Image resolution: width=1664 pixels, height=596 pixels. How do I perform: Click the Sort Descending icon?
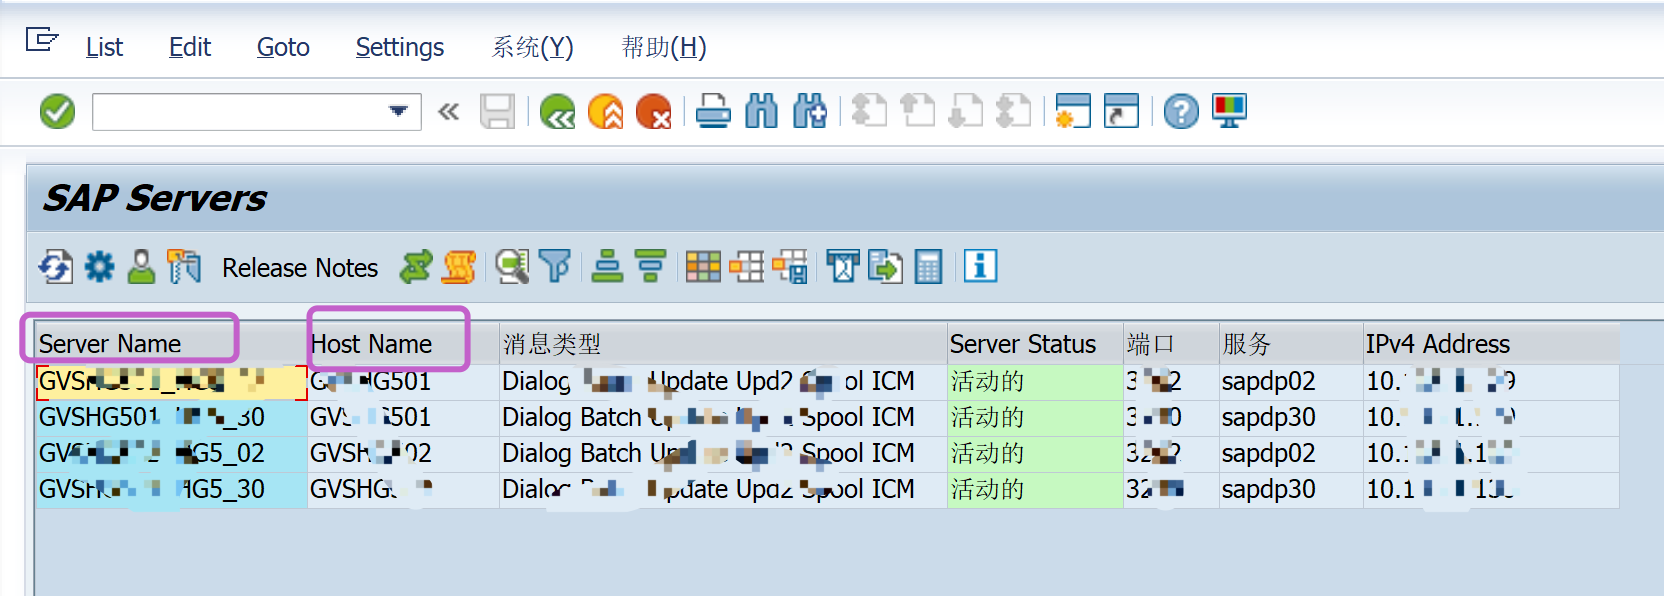(651, 267)
